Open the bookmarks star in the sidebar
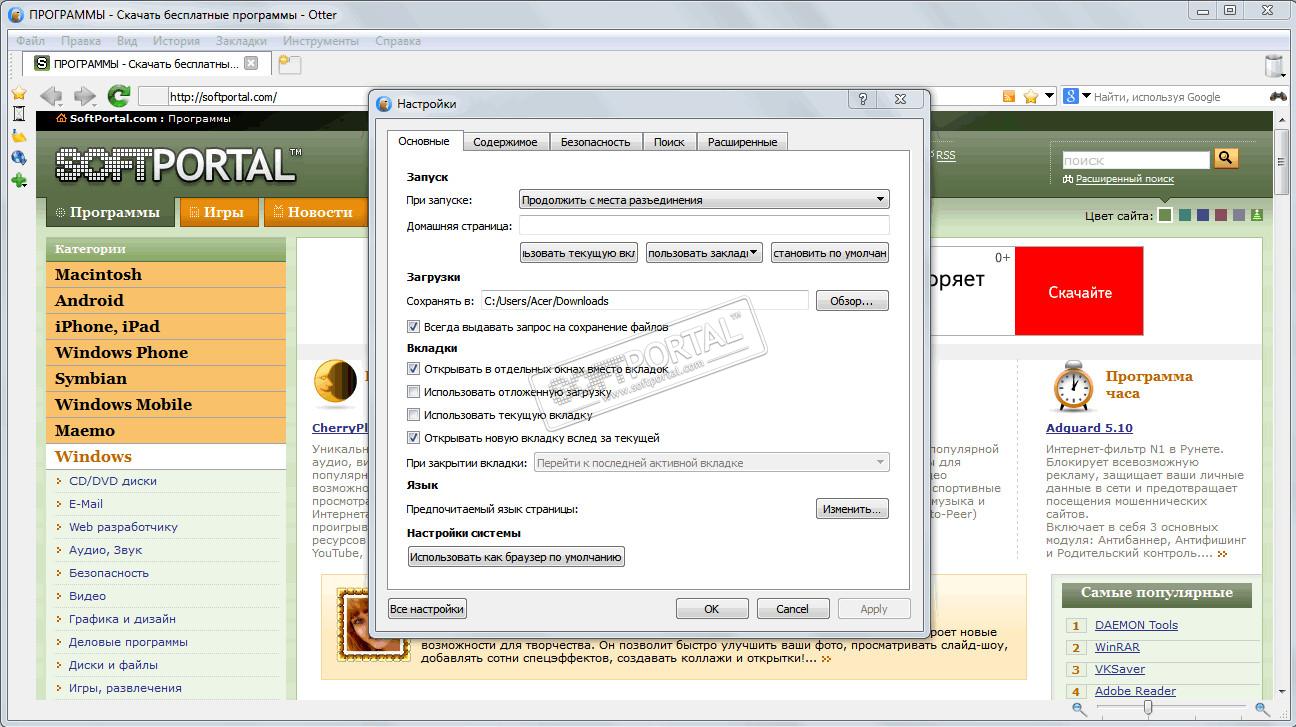This screenshot has width=1296, height=727. pyautogui.click(x=18, y=93)
